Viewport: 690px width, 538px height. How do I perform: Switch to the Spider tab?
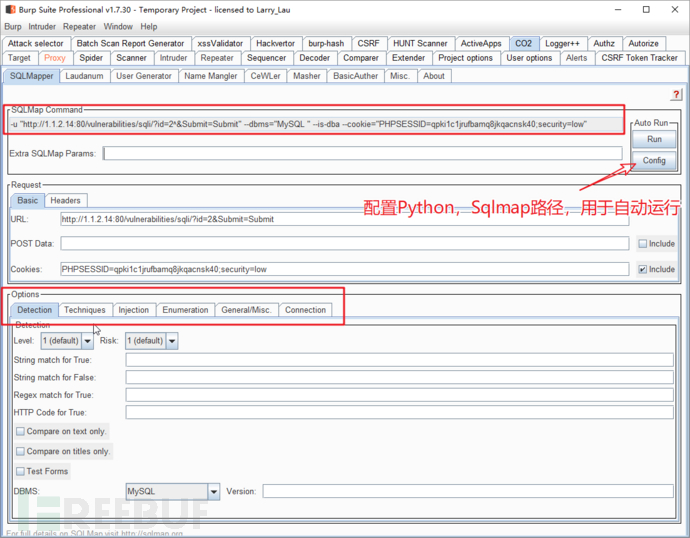(x=91, y=58)
